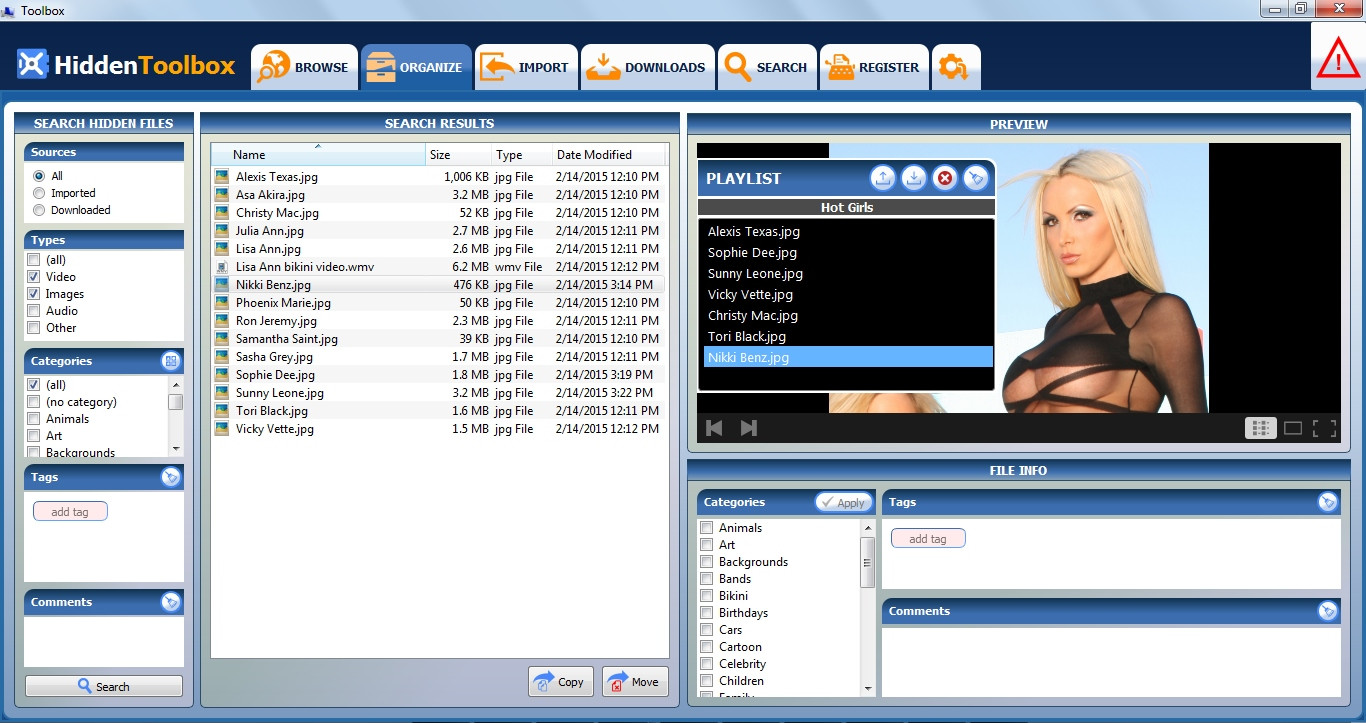Click the Categories grid icon in search panel
The height and width of the screenshot is (723, 1366).
tap(171, 361)
